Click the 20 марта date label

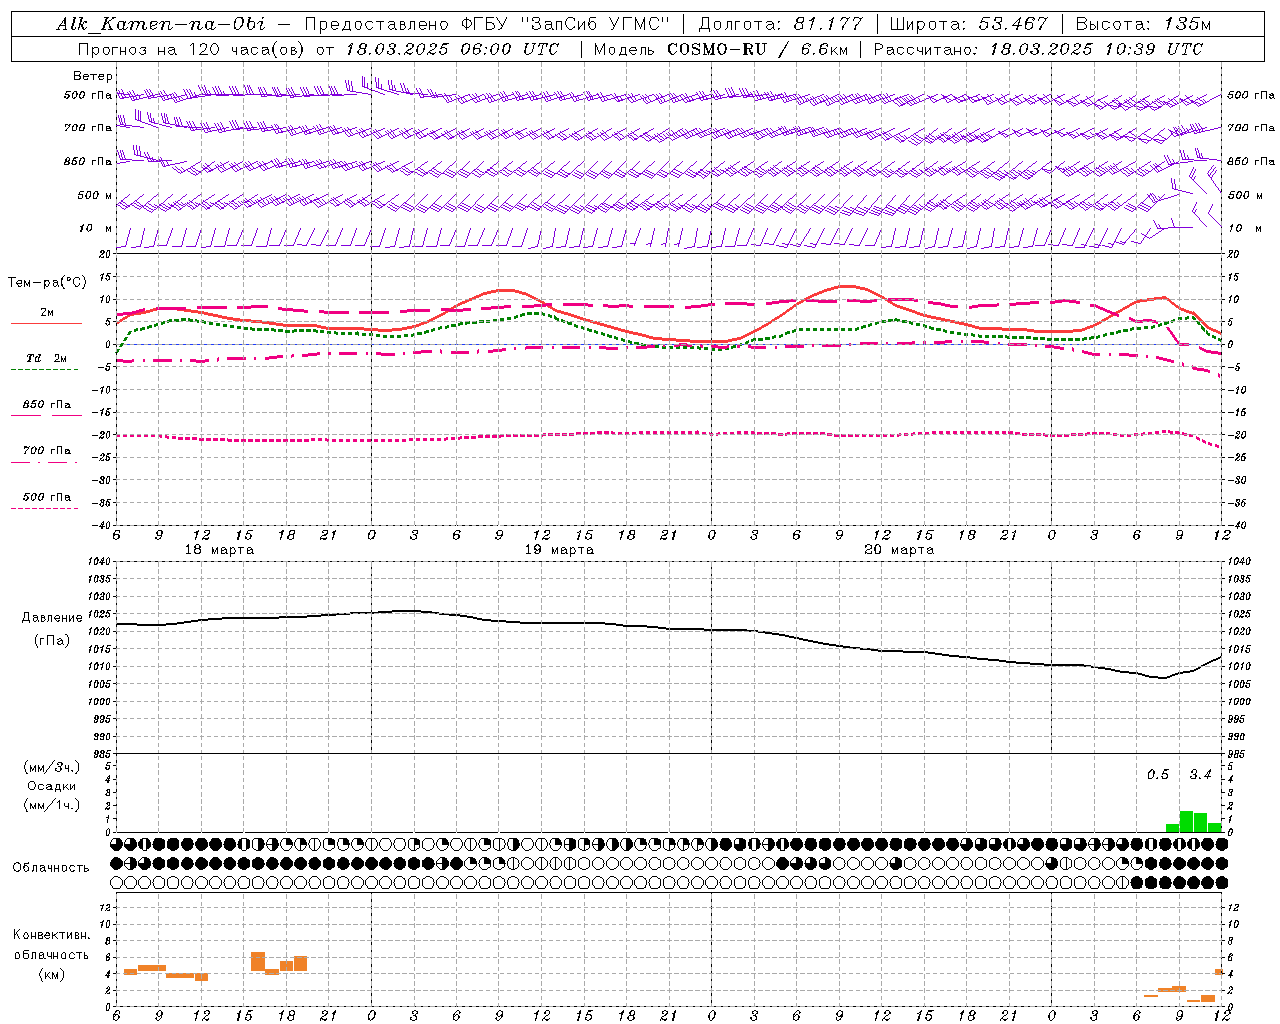tap(900, 550)
